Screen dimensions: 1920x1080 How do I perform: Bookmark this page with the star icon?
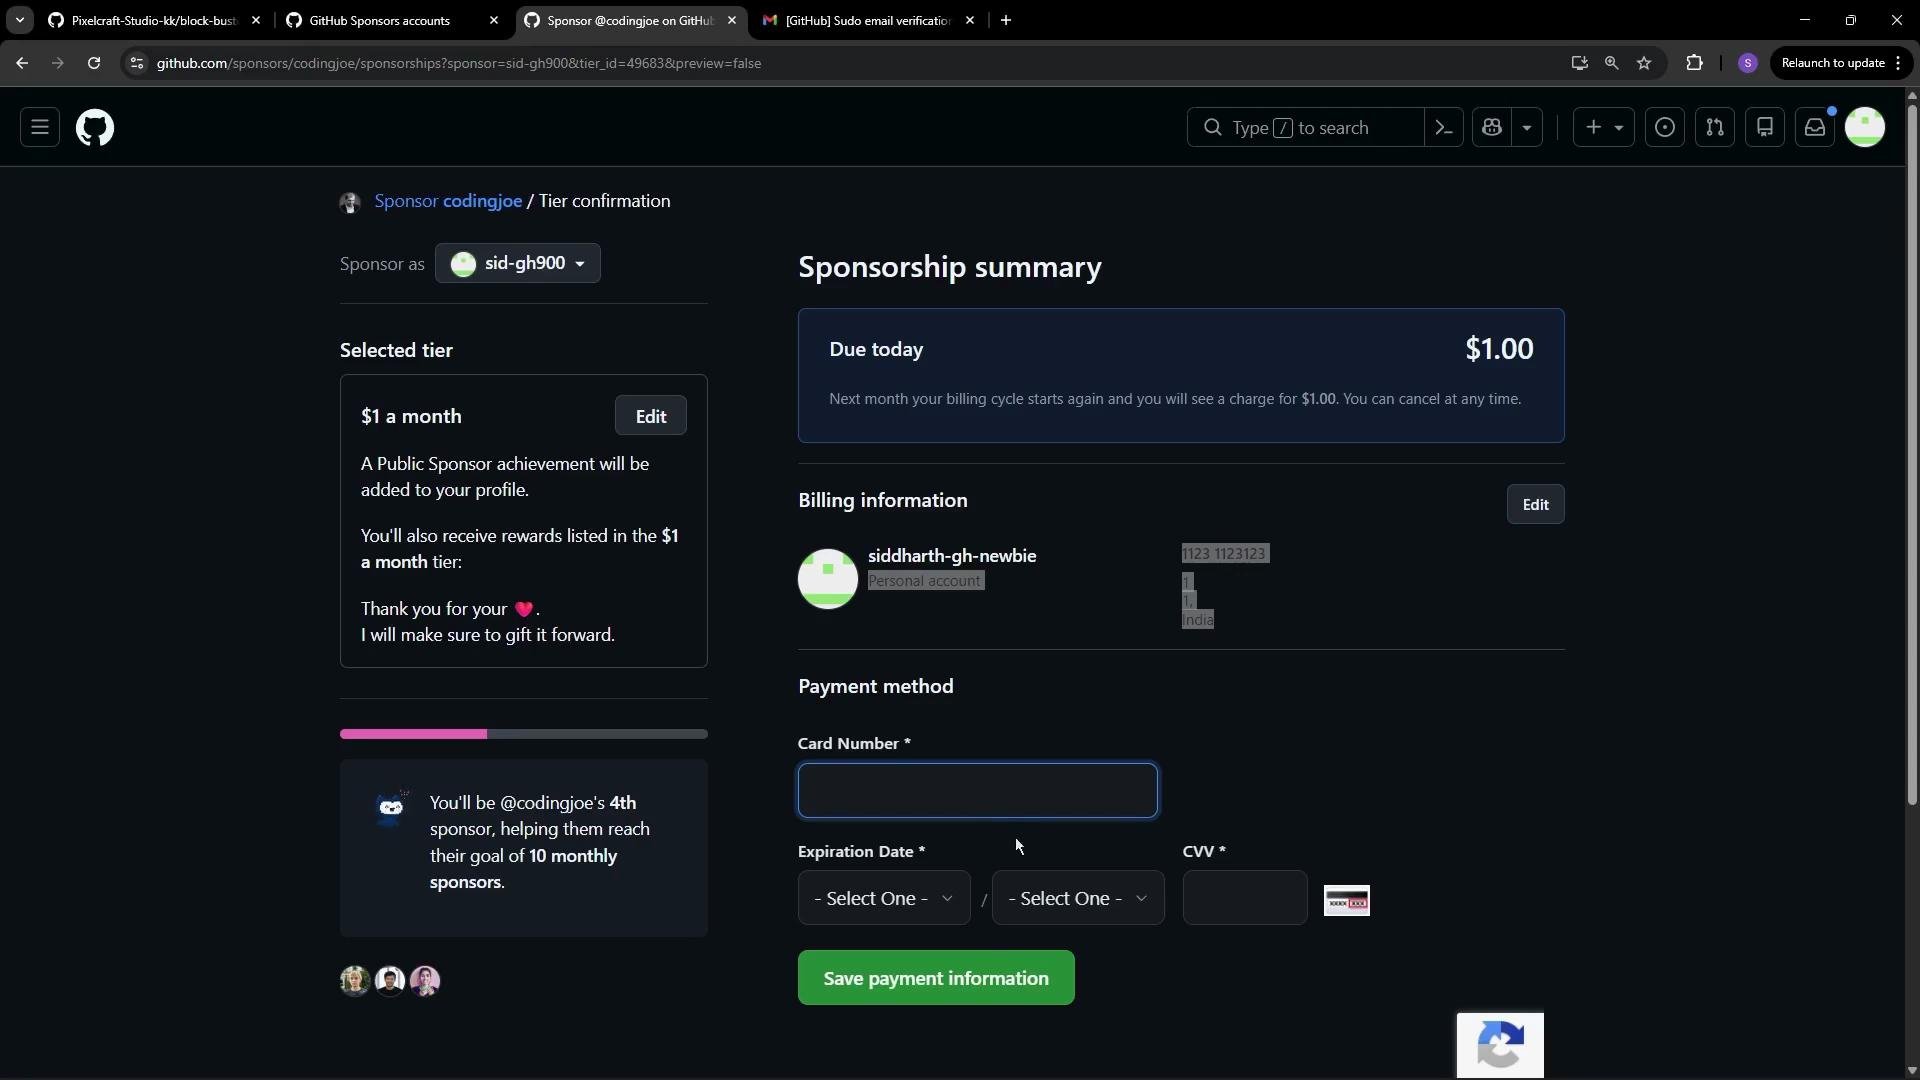[1644, 63]
